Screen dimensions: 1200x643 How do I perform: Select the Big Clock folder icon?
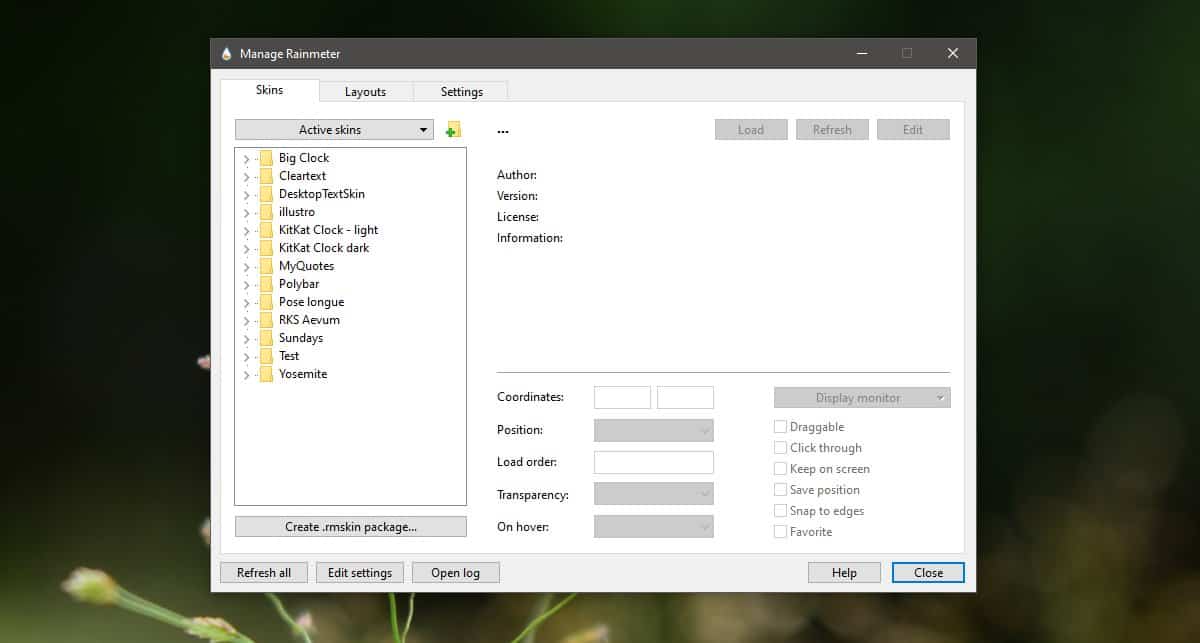[266, 158]
